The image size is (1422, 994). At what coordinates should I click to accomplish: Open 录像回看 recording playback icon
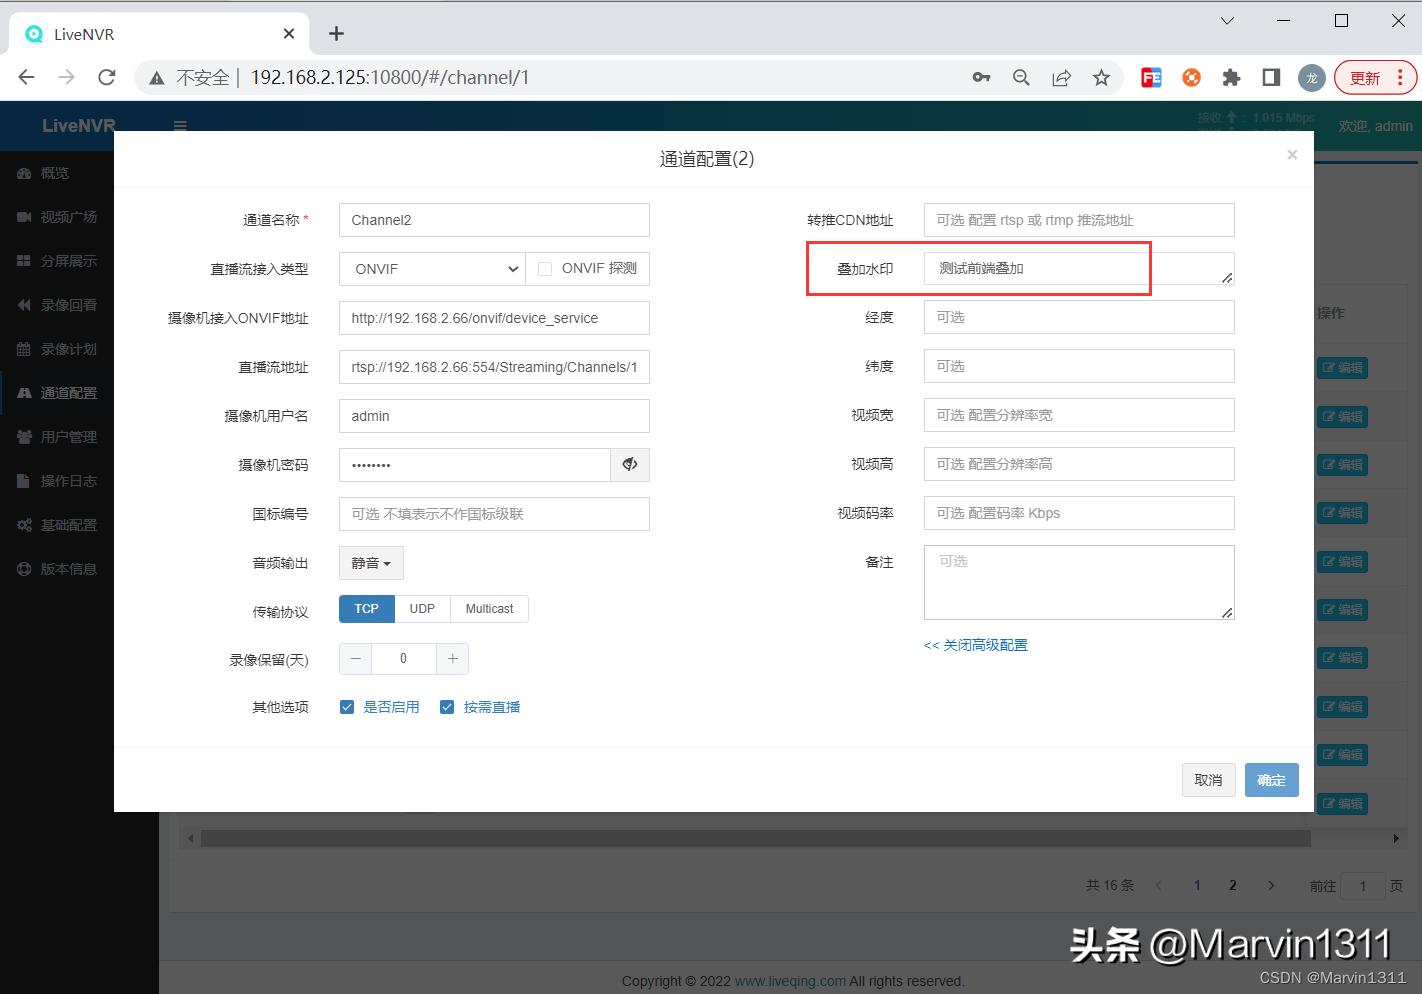pos(24,304)
